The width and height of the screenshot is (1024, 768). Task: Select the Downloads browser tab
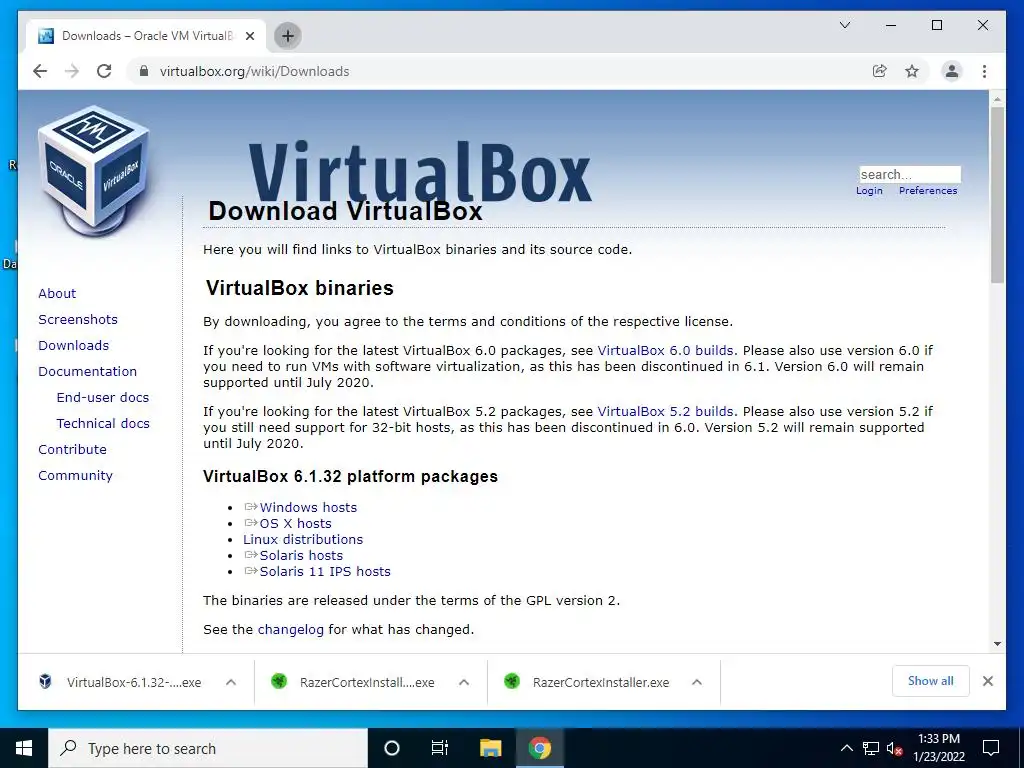[146, 36]
